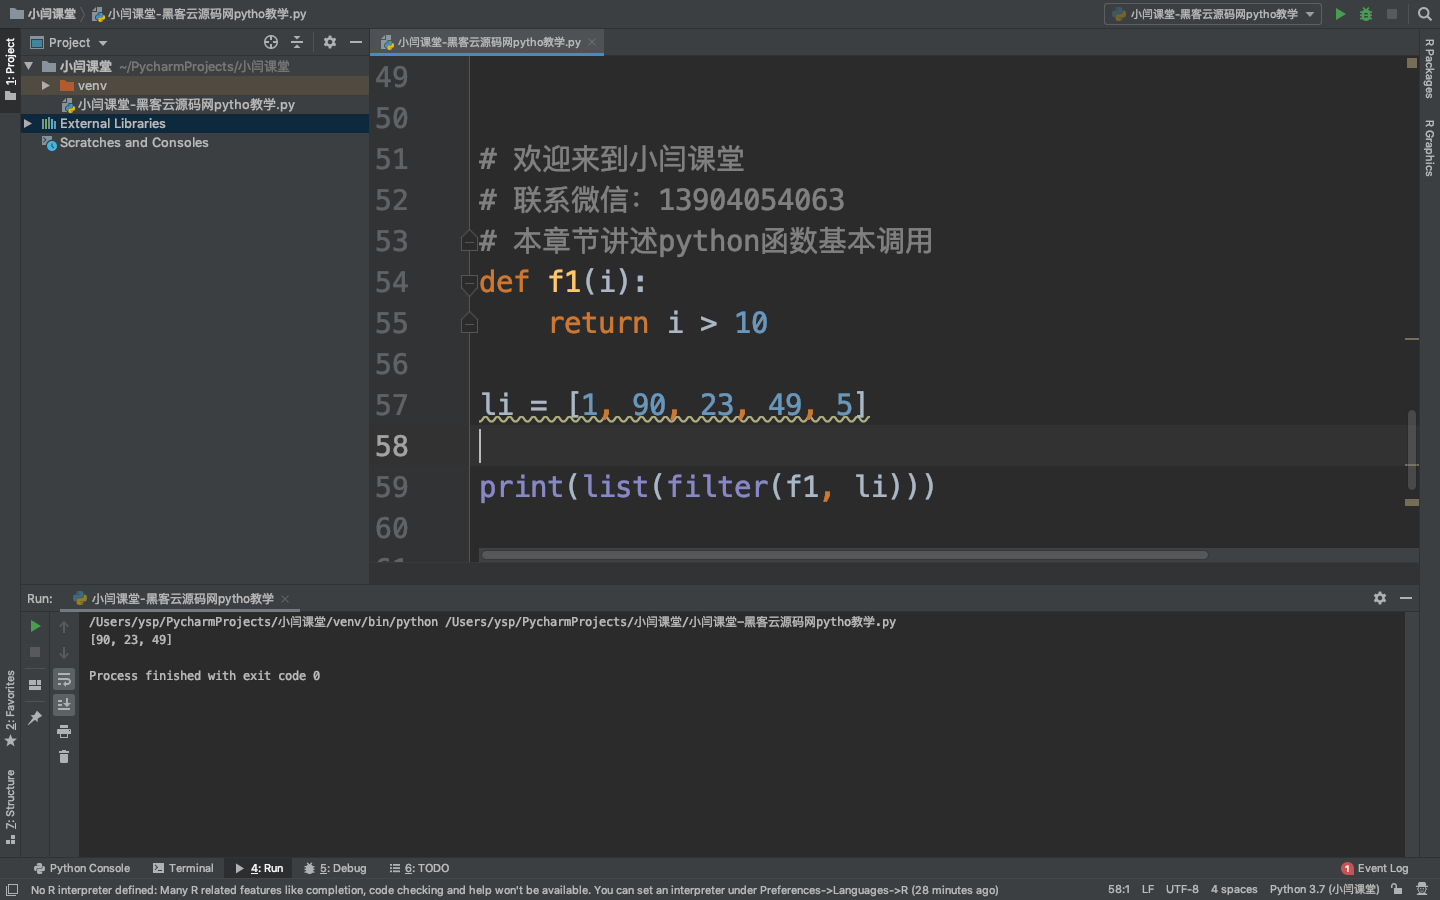Pin the run tab
The height and width of the screenshot is (900, 1440).
point(35,718)
